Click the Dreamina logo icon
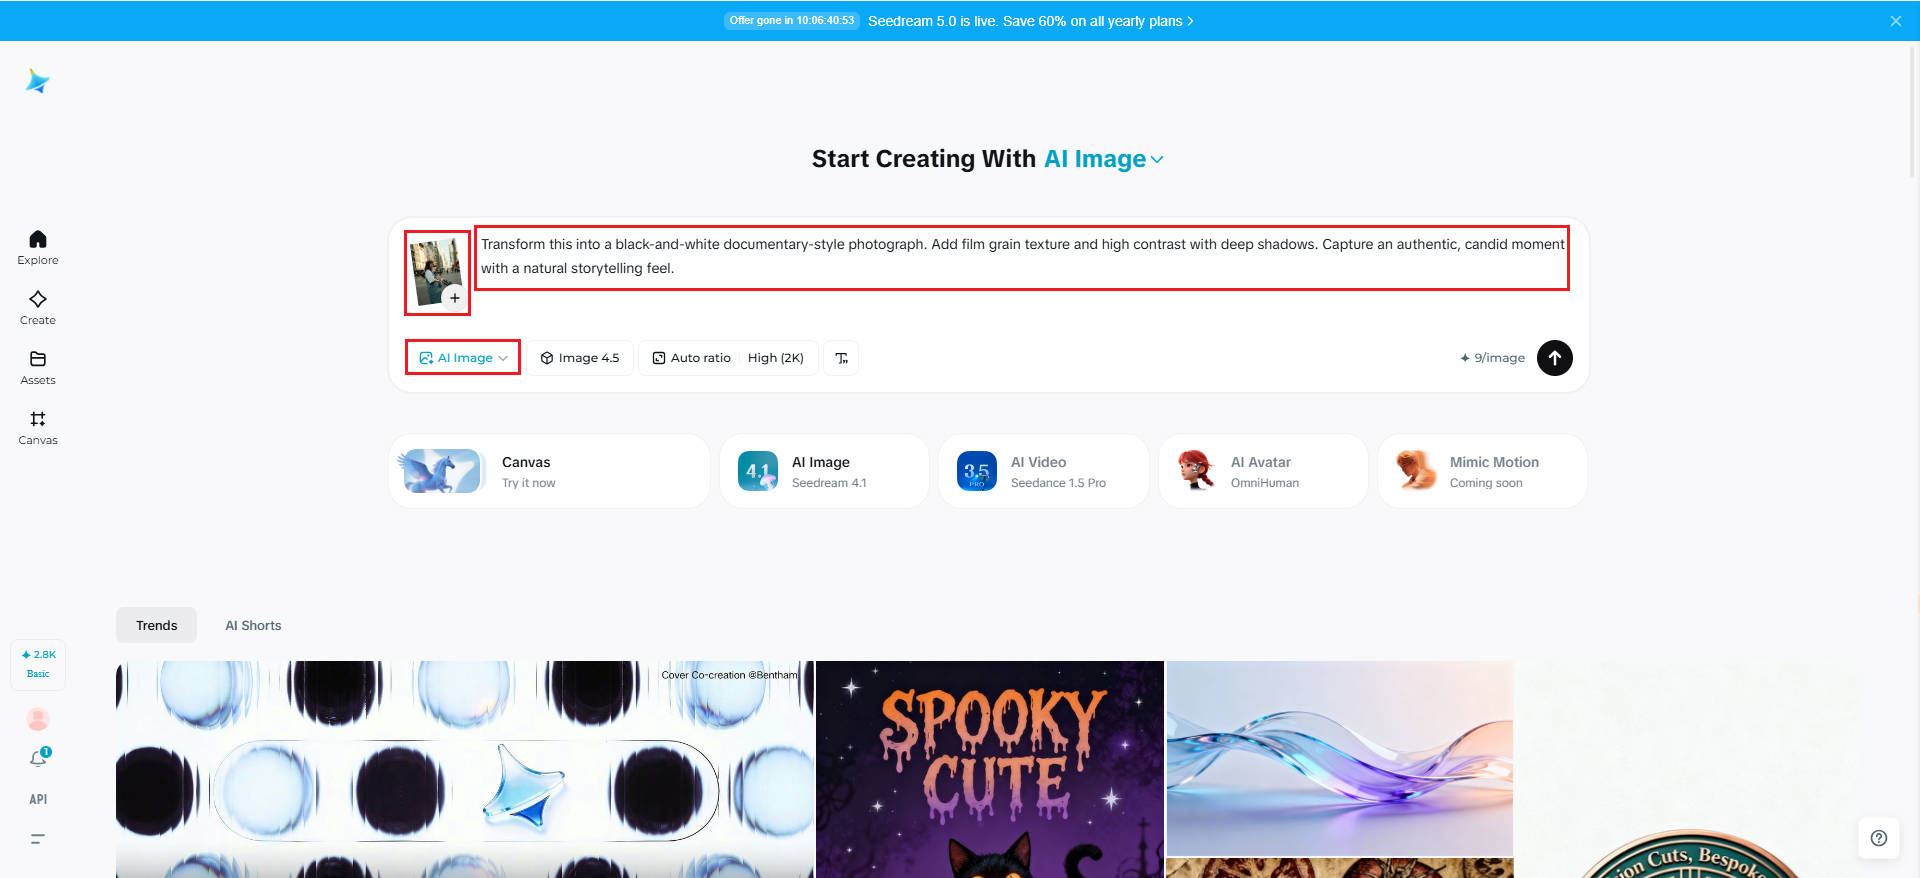Image resolution: width=1920 pixels, height=878 pixels. click(38, 81)
